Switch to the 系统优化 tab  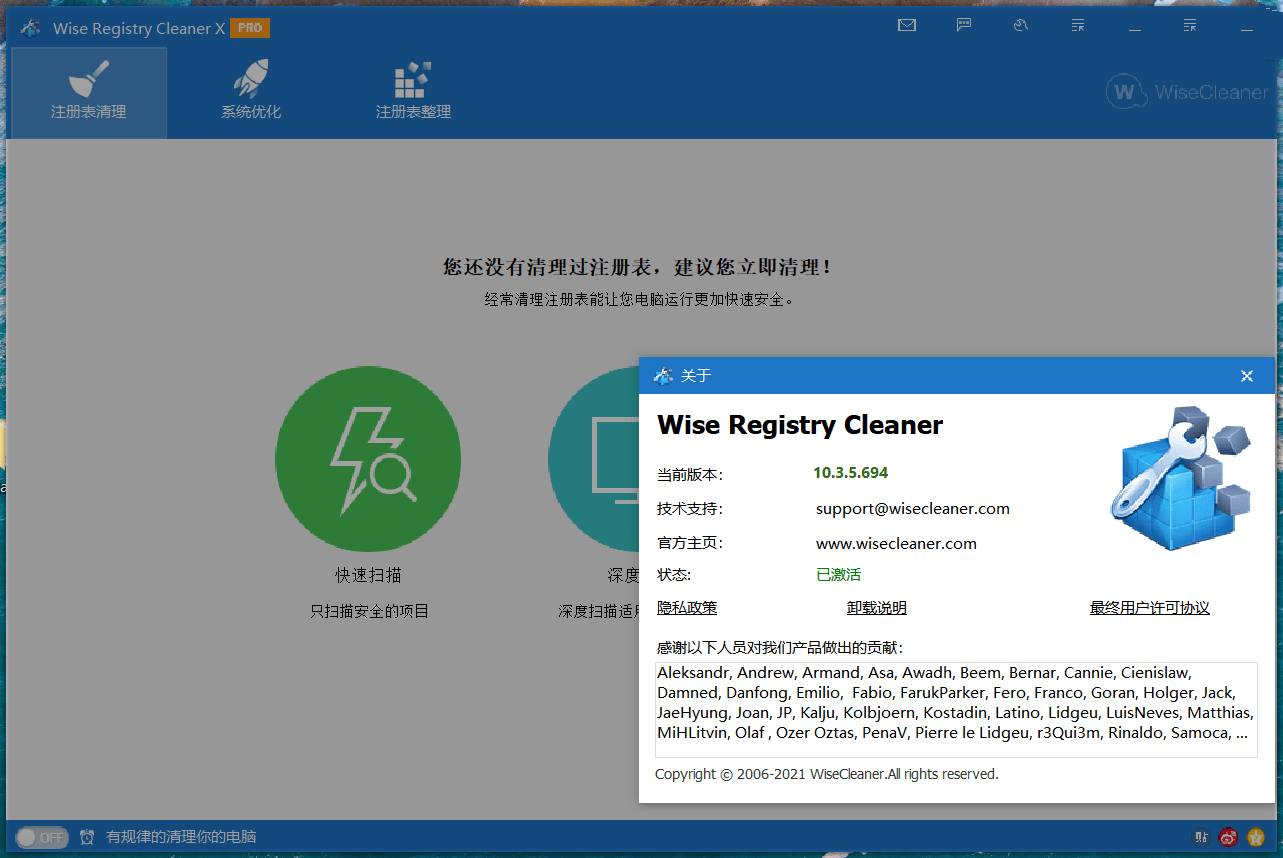249,91
